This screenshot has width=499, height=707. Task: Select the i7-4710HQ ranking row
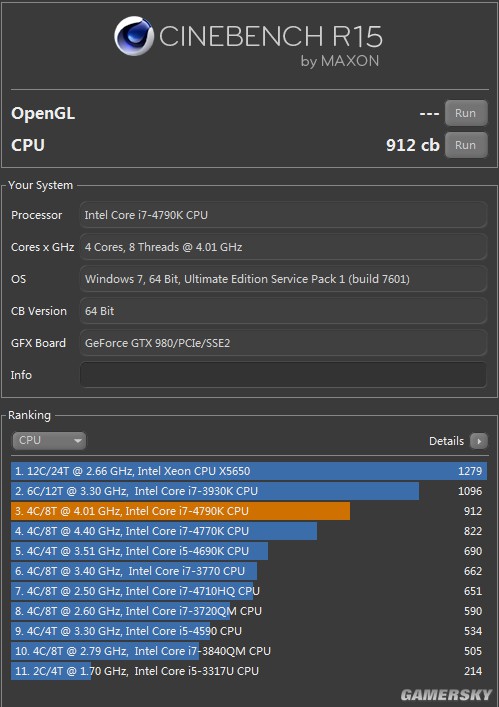(249, 591)
